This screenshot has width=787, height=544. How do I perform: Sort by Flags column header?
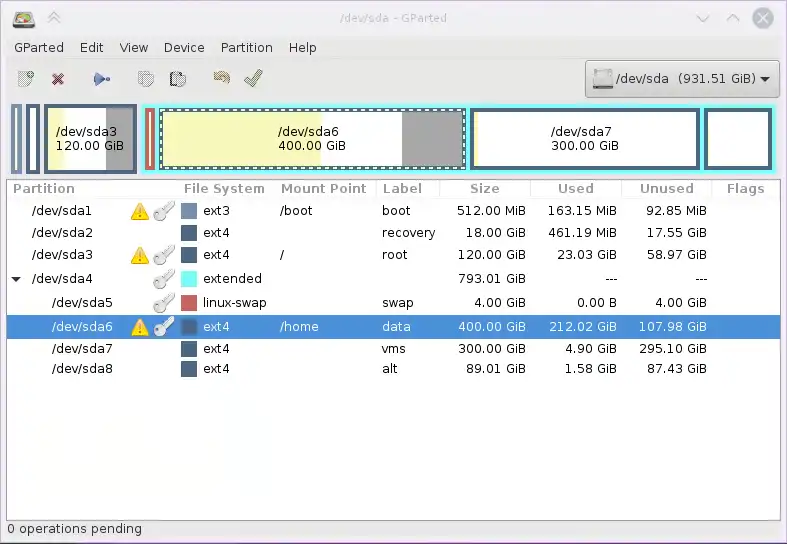[x=746, y=189]
